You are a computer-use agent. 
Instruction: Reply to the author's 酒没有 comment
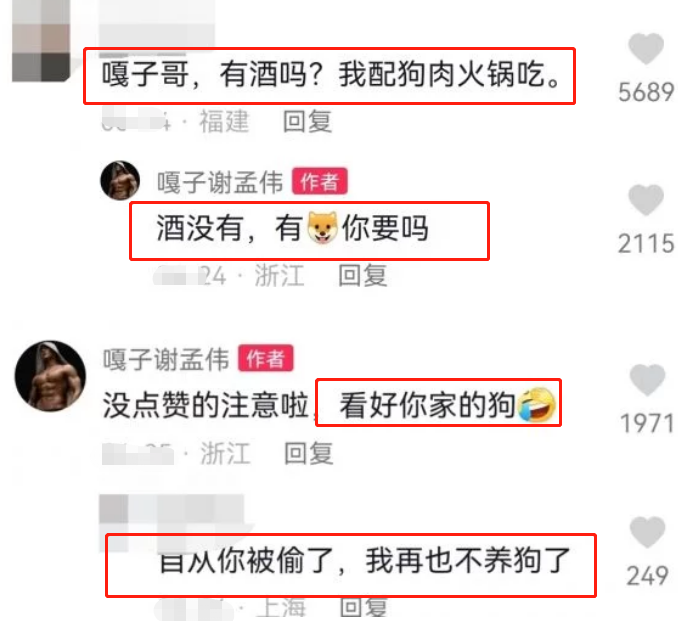click(x=362, y=275)
